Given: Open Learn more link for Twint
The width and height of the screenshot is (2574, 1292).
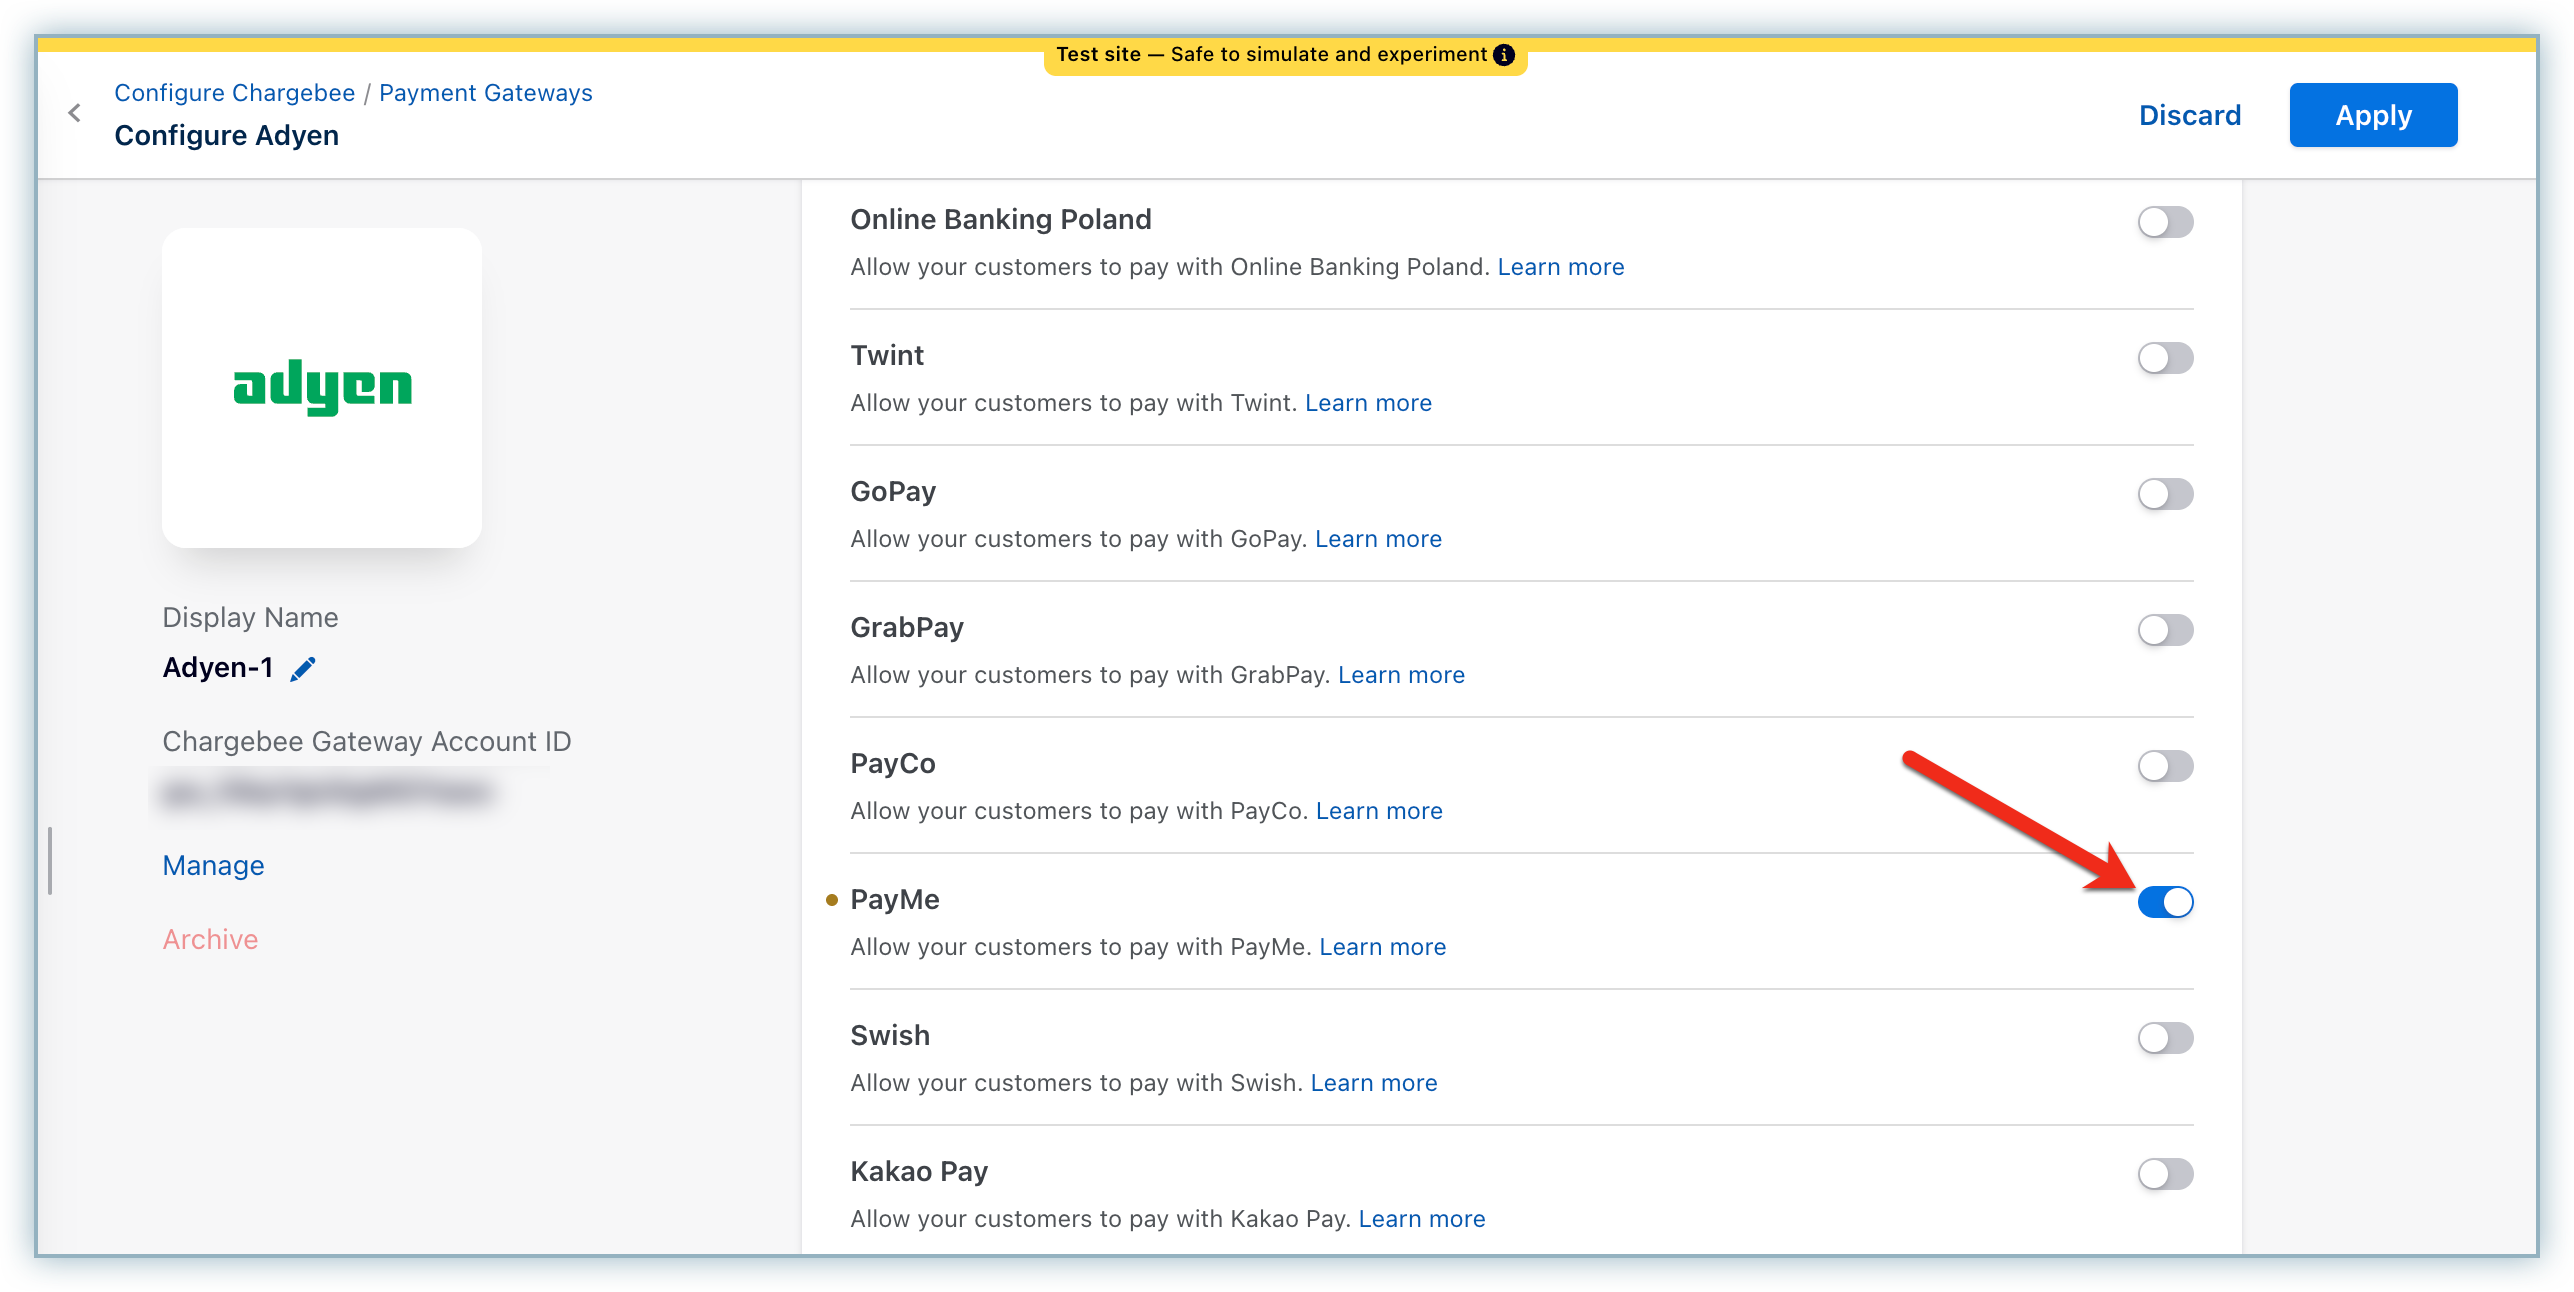Looking at the screenshot, I should (x=1368, y=403).
